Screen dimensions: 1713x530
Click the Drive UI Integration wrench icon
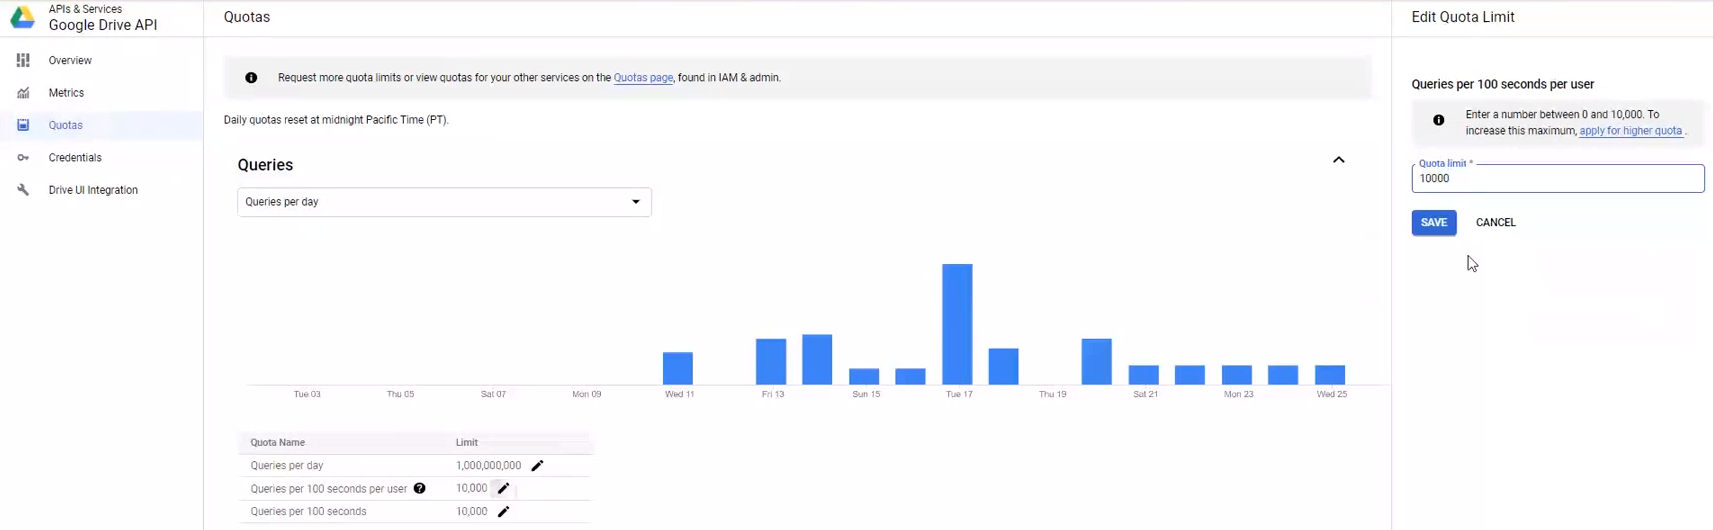click(23, 190)
